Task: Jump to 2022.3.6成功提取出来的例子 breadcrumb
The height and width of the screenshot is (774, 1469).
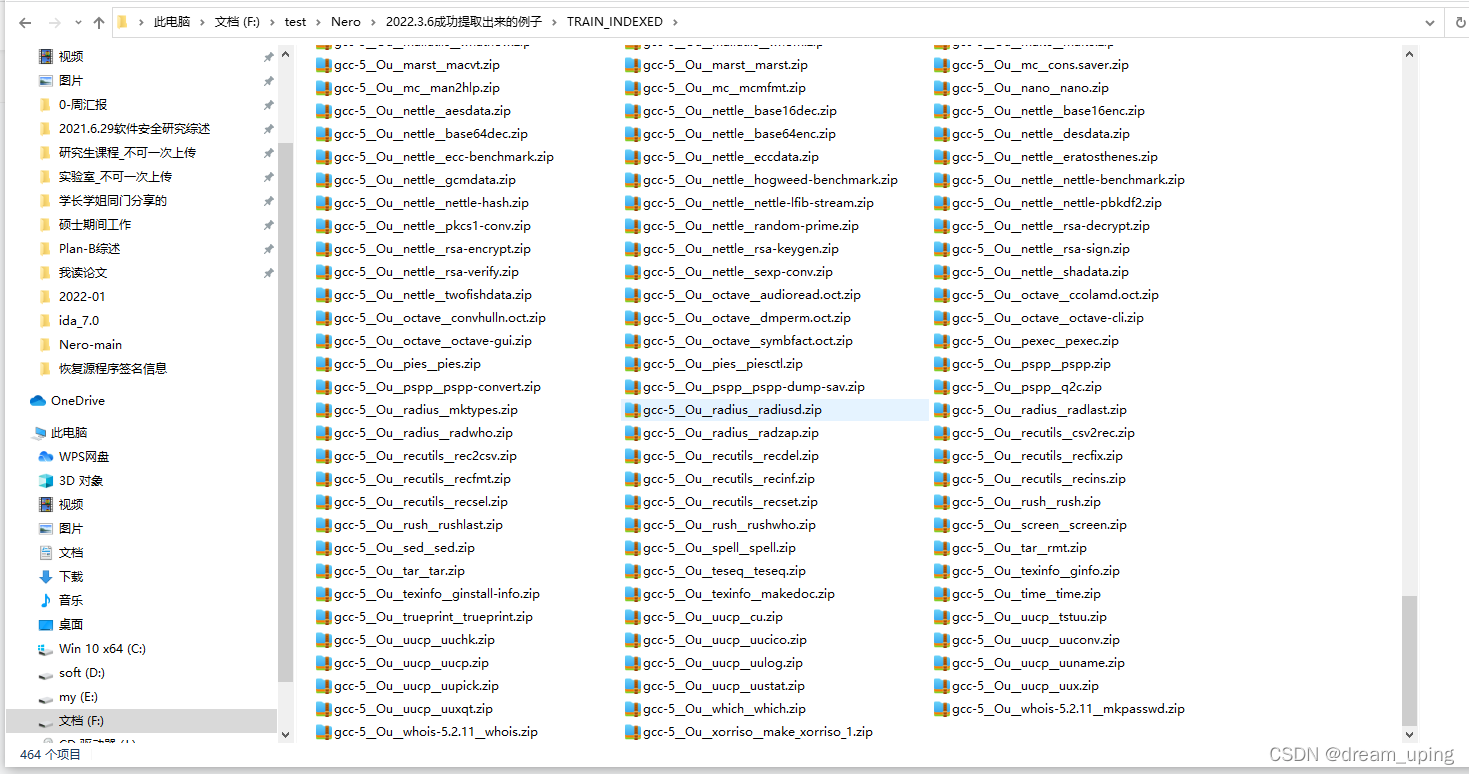Action: [x=464, y=21]
